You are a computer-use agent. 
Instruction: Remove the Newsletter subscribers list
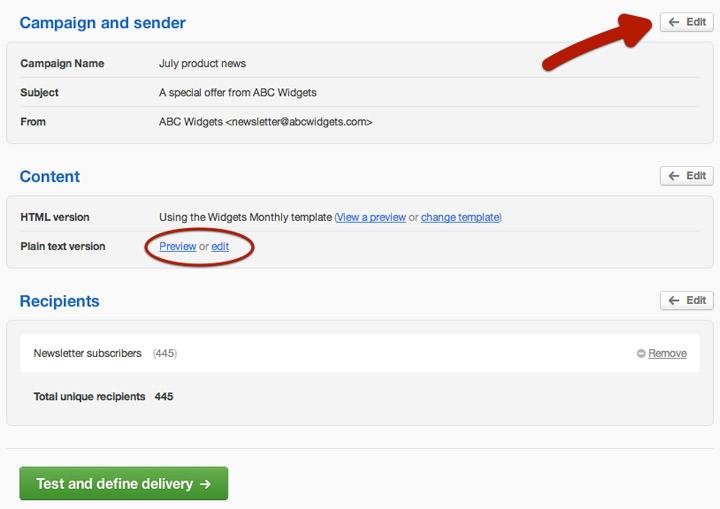point(667,353)
